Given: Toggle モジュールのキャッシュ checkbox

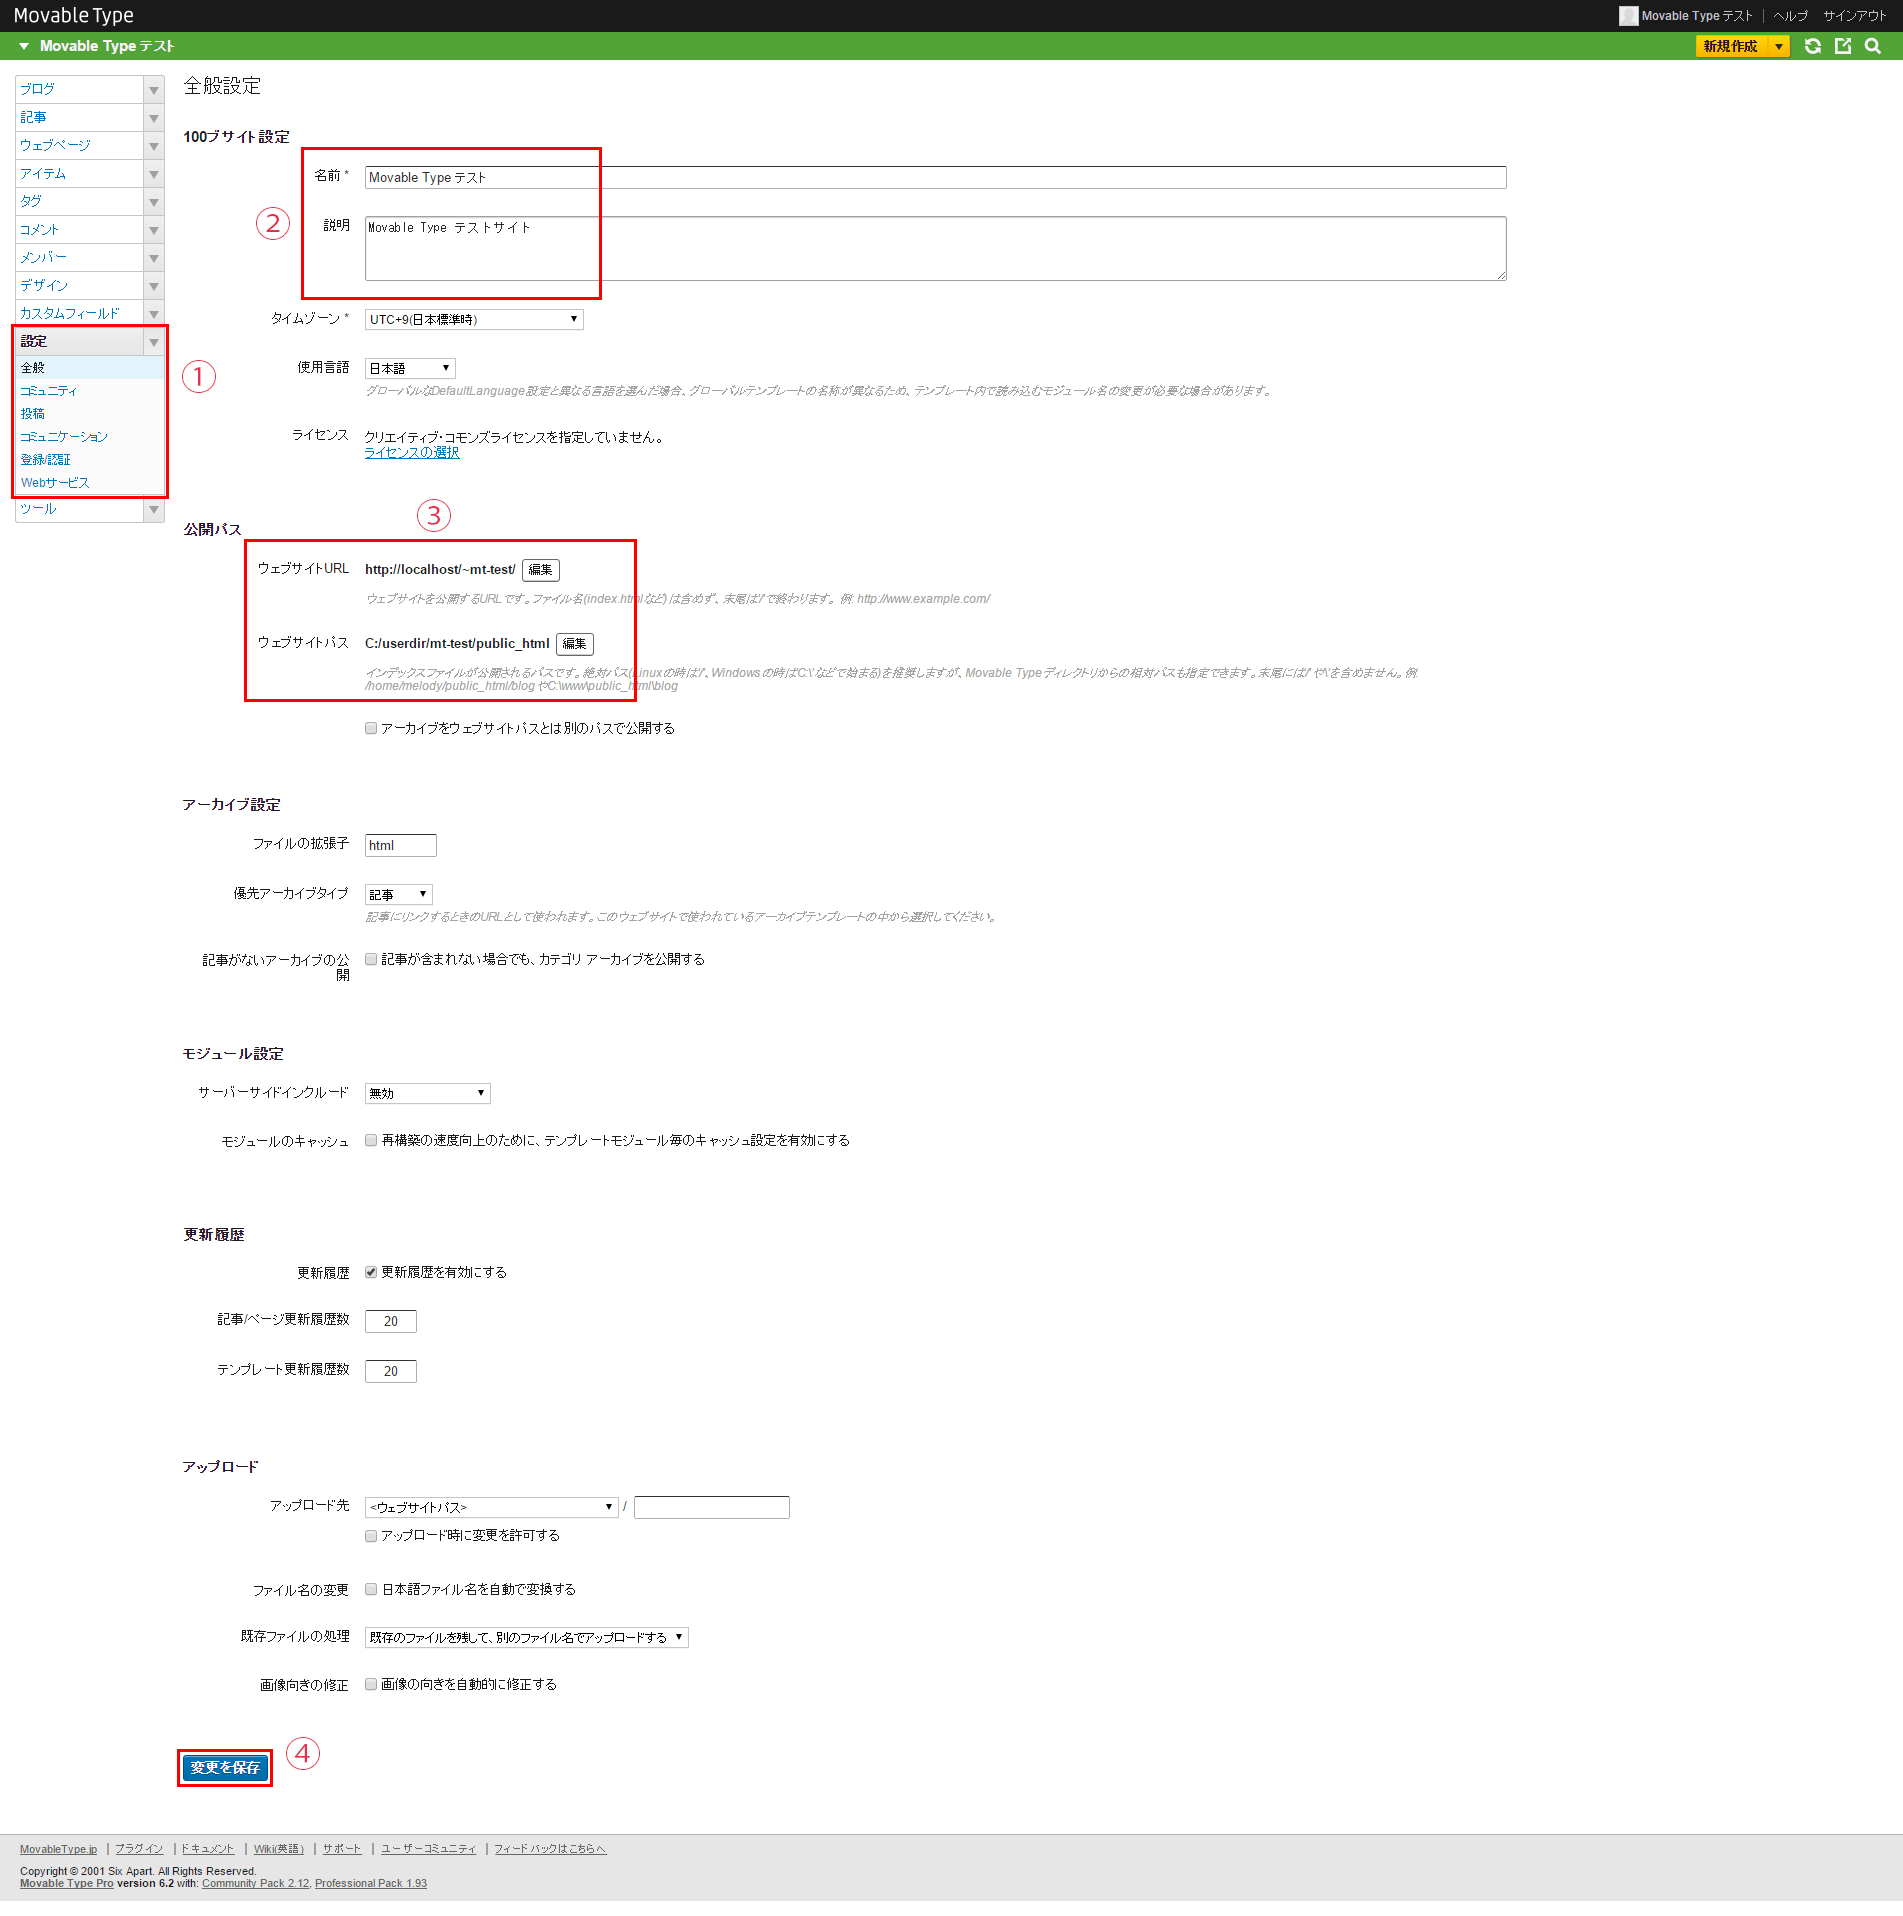Looking at the screenshot, I should pos(371,1140).
